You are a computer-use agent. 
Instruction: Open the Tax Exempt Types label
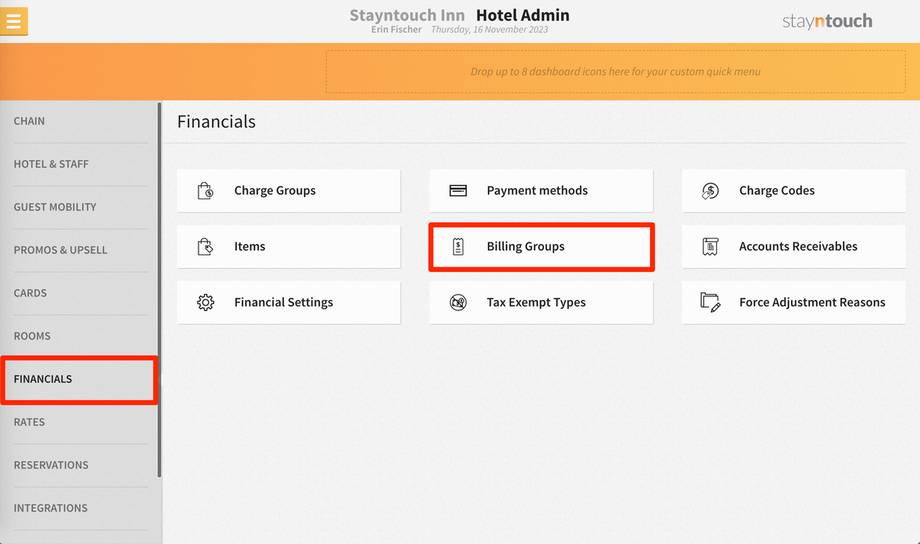click(x=536, y=302)
